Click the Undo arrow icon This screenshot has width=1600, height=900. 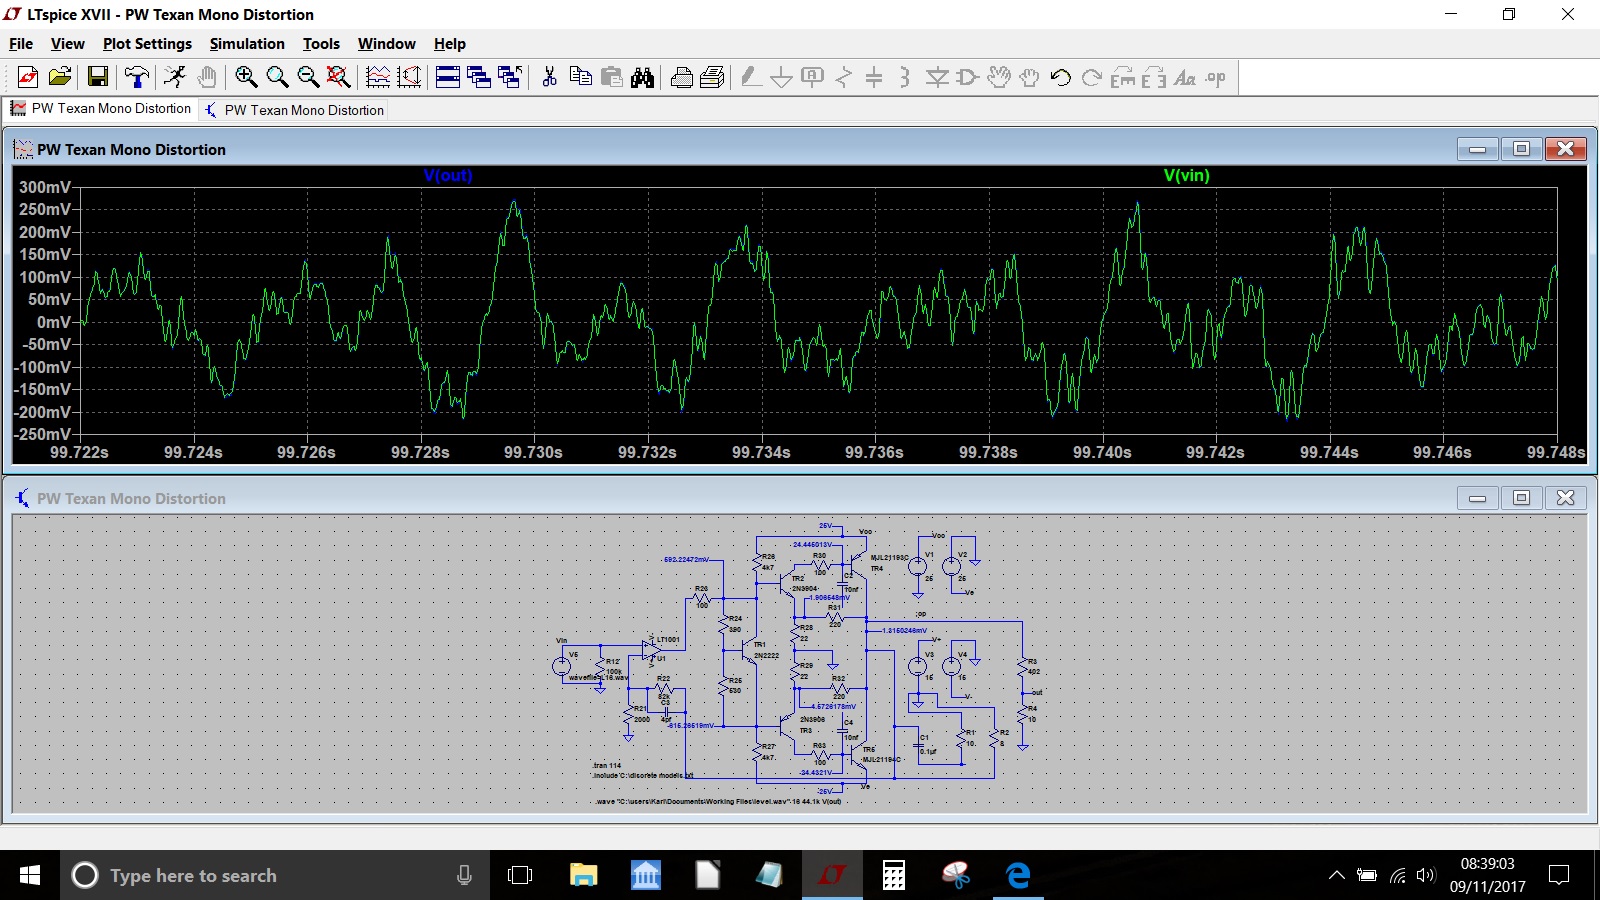click(1061, 77)
